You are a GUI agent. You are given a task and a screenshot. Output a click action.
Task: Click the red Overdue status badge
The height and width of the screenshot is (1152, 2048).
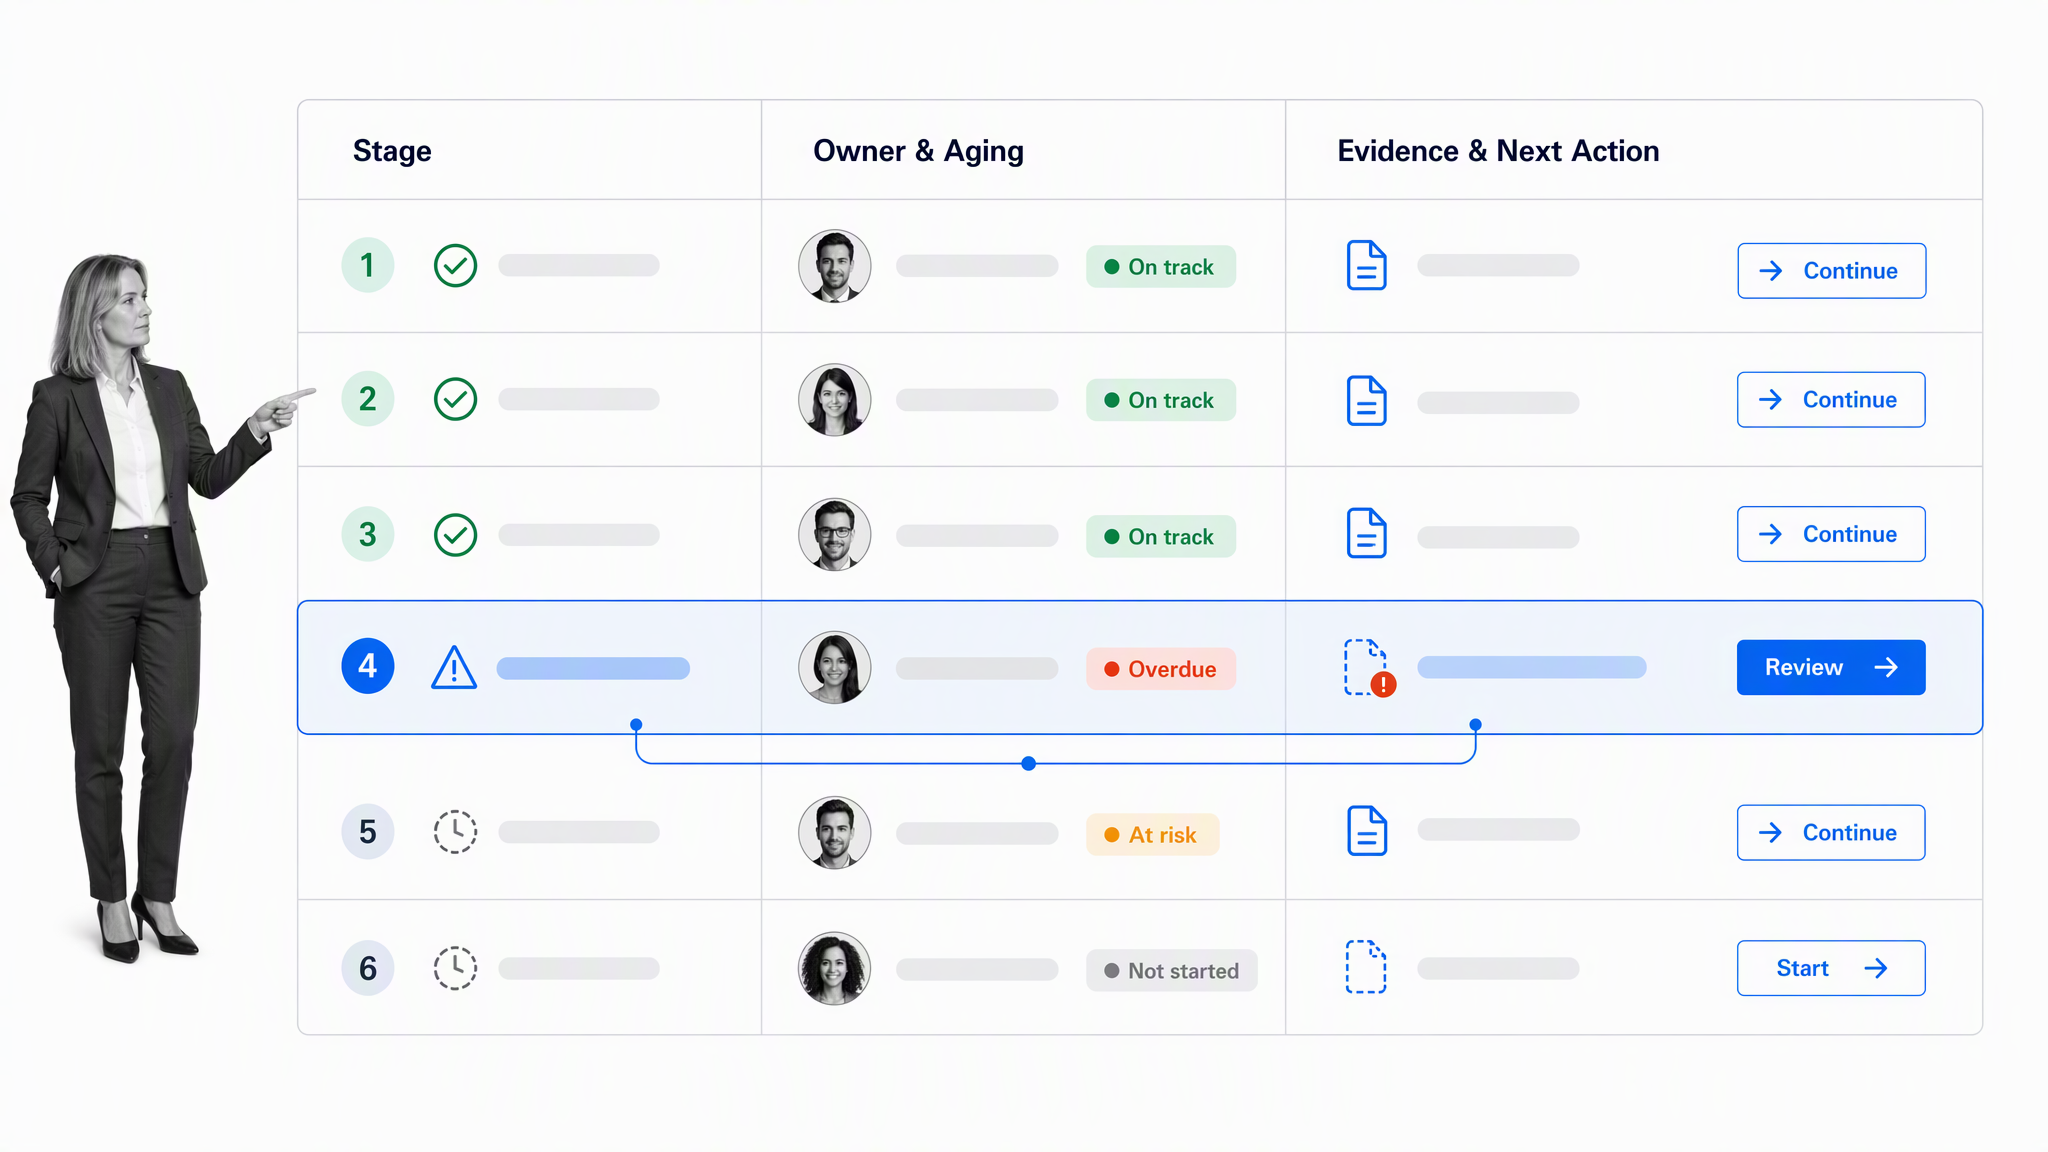pyautogui.click(x=1161, y=669)
